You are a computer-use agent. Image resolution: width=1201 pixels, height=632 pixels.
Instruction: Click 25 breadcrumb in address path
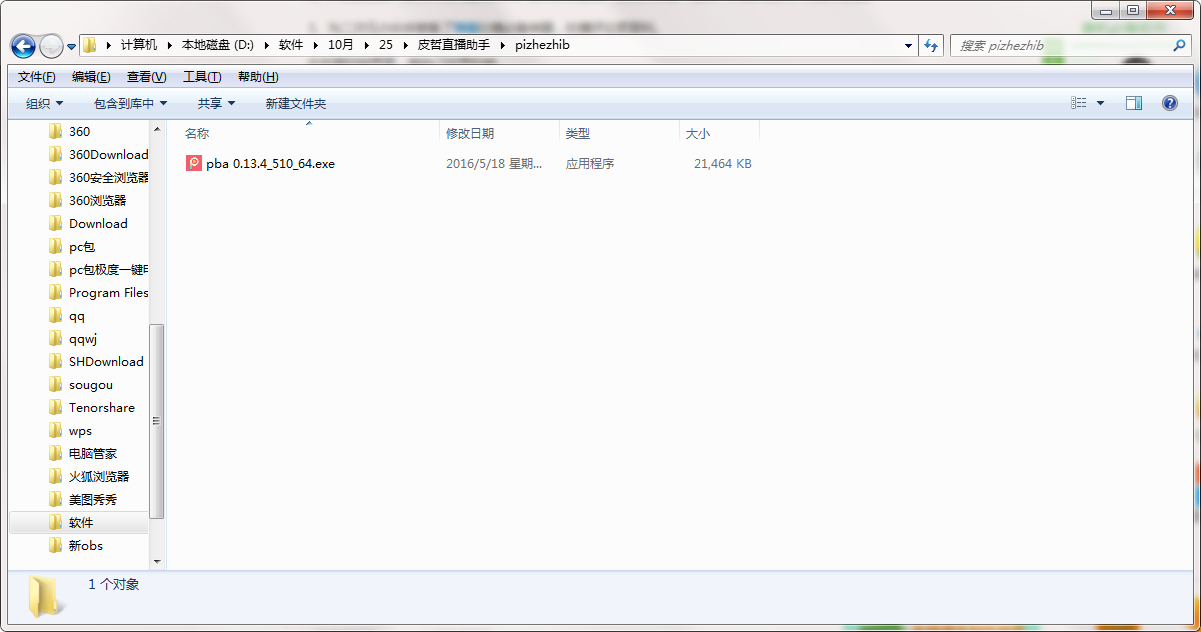pyautogui.click(x=386, y=45)
